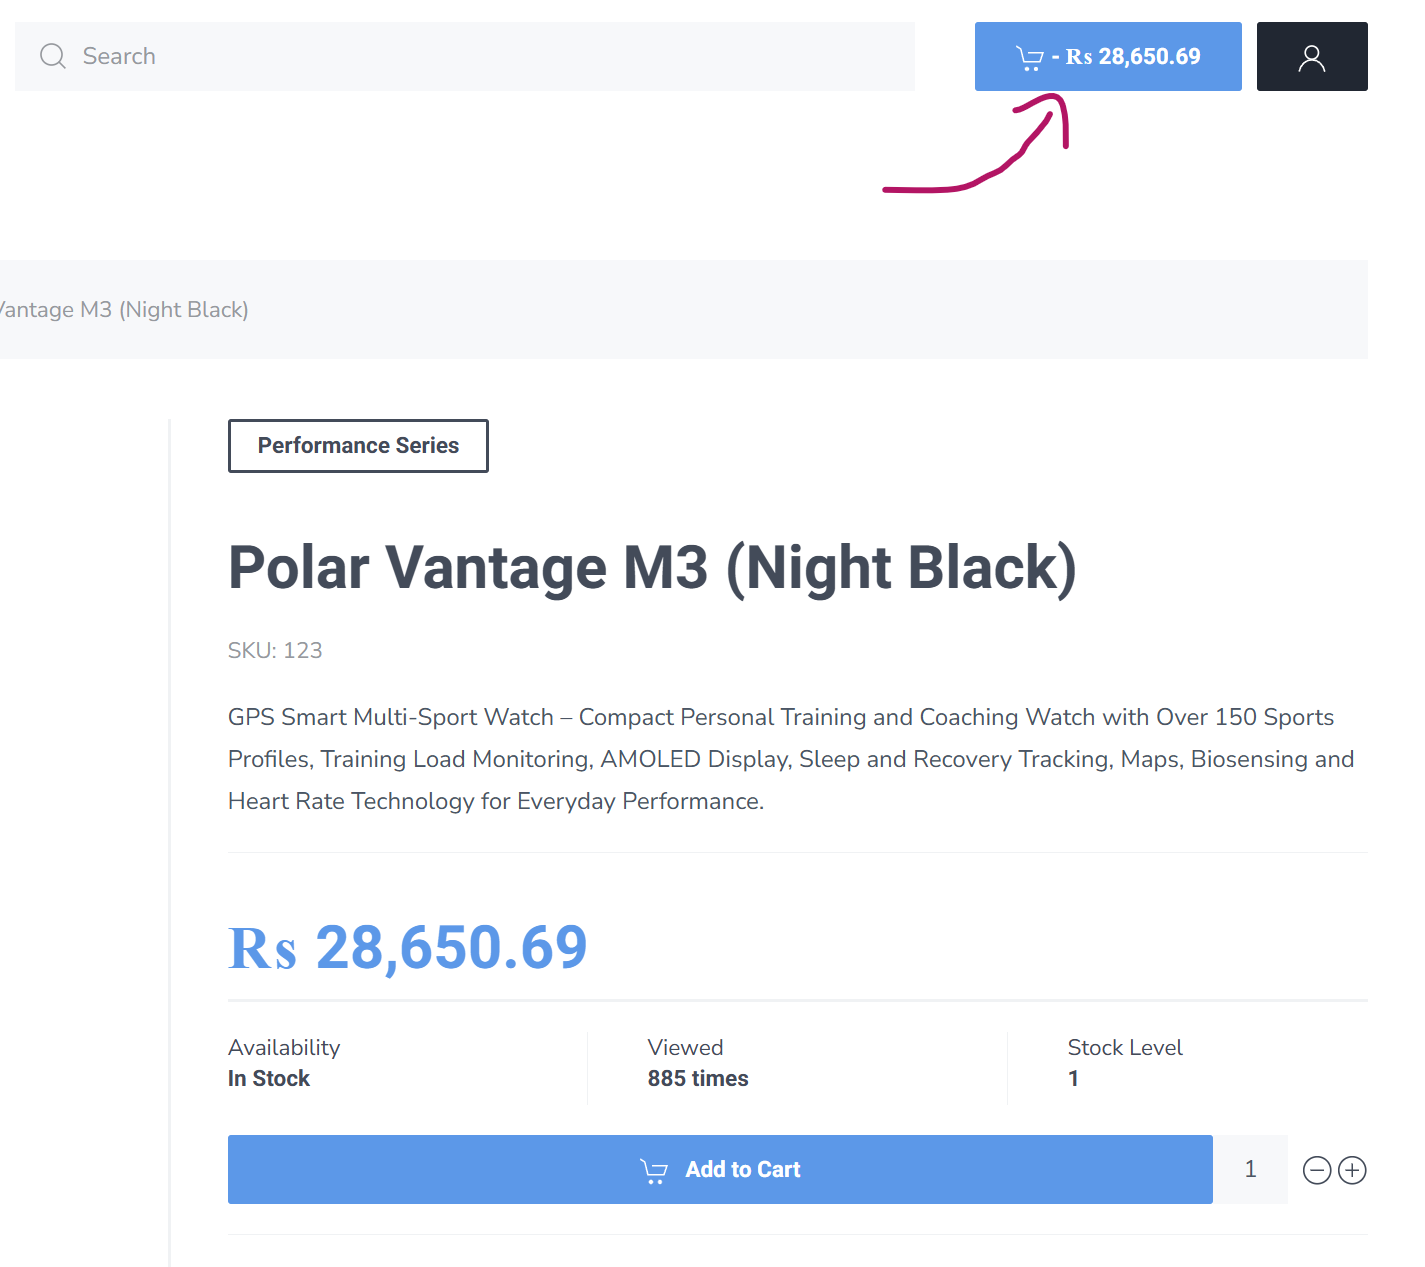Open the user account profile icon
1425x1267 pixels.
pyautogui.click(x=1311, y=57)
